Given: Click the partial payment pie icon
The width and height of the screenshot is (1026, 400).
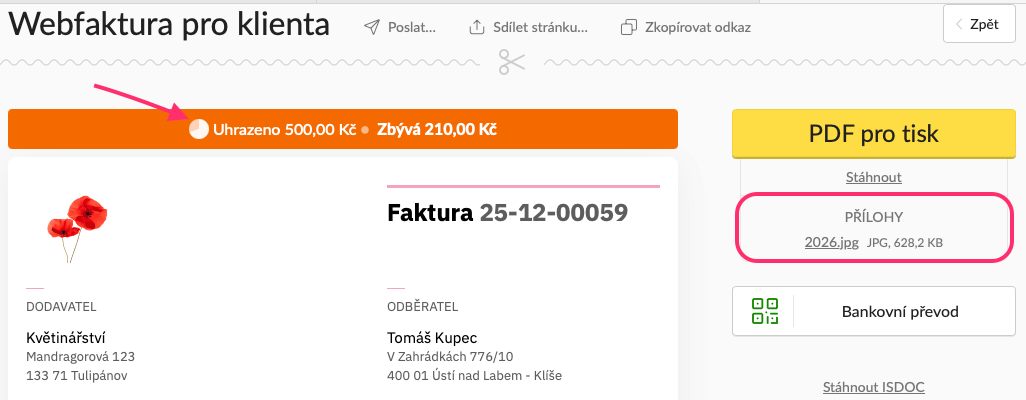Looking at the screenshot, I should point(199,130).
